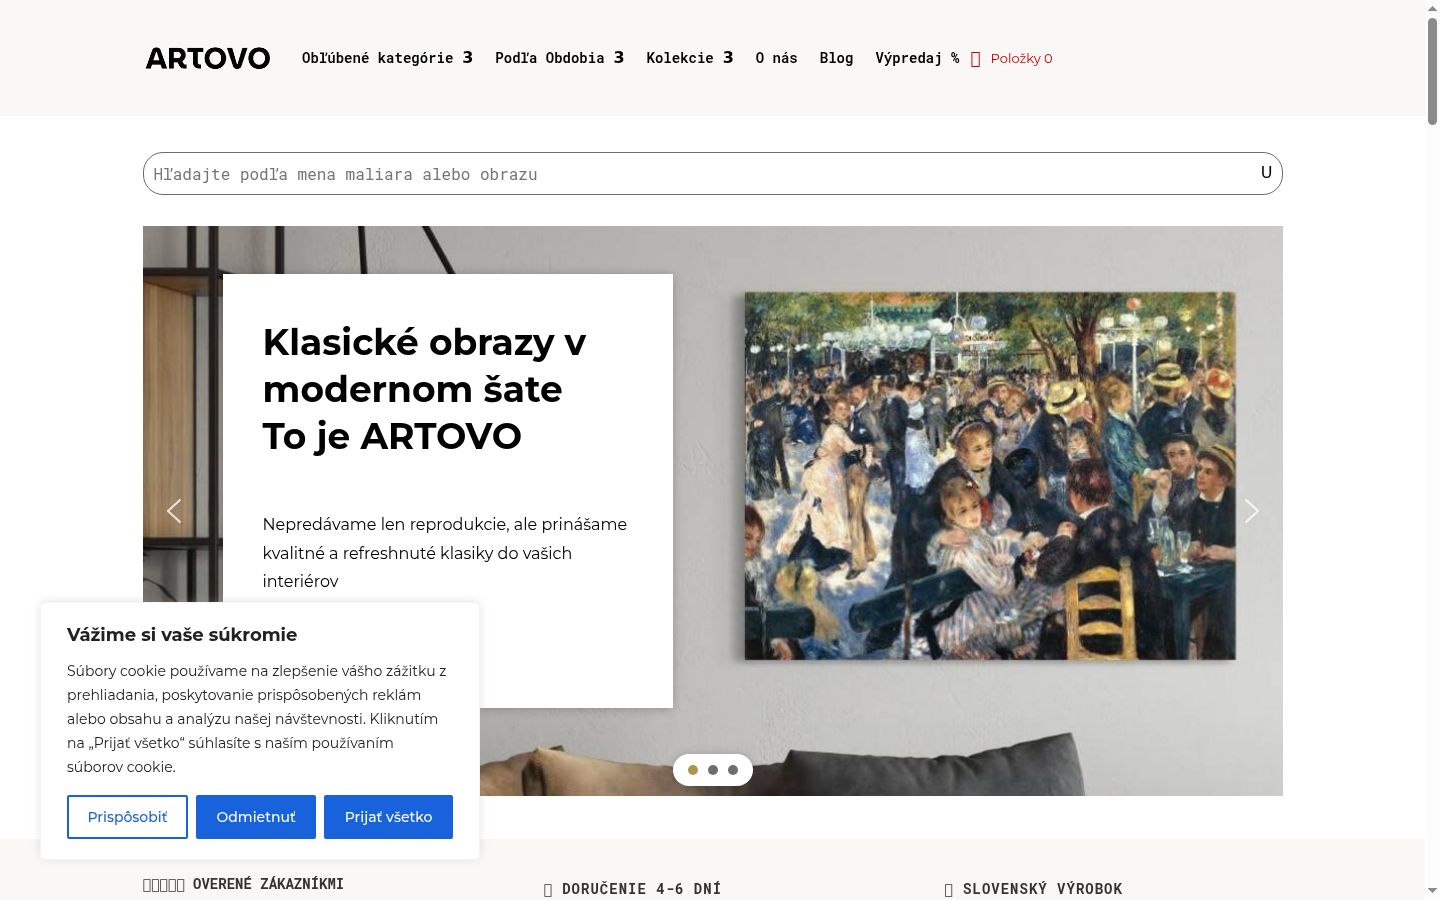The width and height of the screenshot is (1440, 900).
Task: Click the star rating icons by Overené zákazníkmi
Action: [164, 885]
